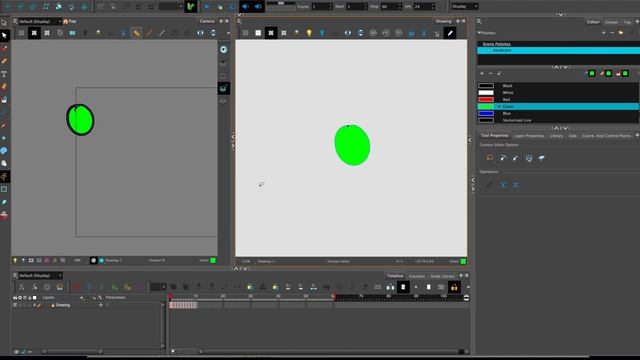Click render view icon beside Camera view
Screen dimensions: 640x360
click(224, 49)
